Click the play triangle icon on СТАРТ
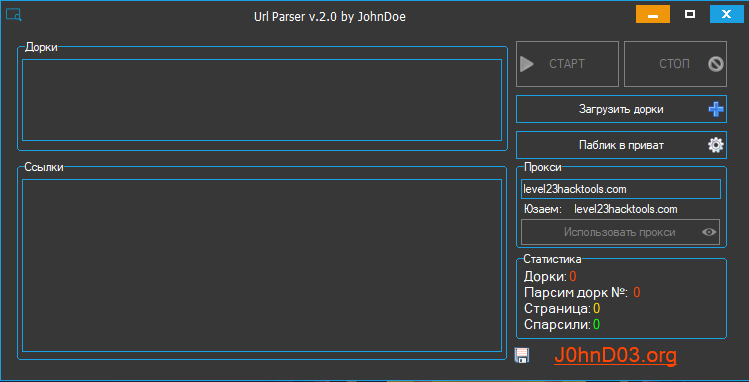Image resolution: width=749 pixels, height=382 pixels. coord(527,64)
